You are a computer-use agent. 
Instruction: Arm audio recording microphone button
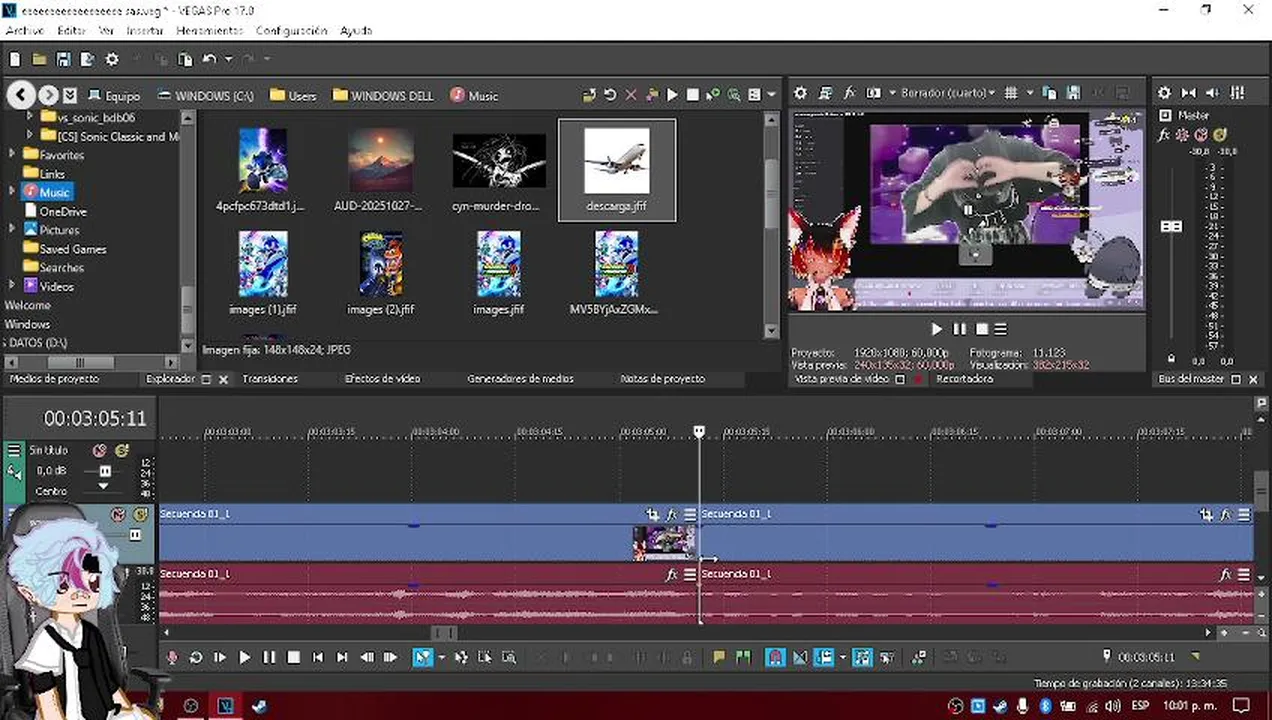tap(172, 657)
